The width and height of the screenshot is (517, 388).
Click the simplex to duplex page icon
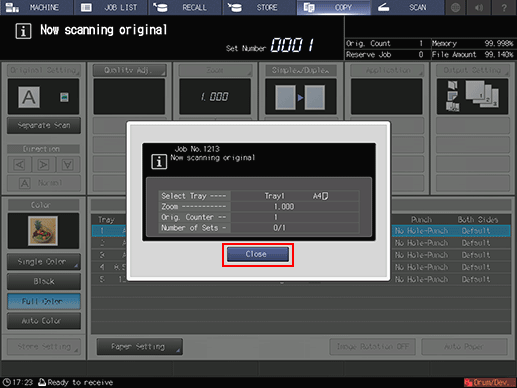point(300,97)
